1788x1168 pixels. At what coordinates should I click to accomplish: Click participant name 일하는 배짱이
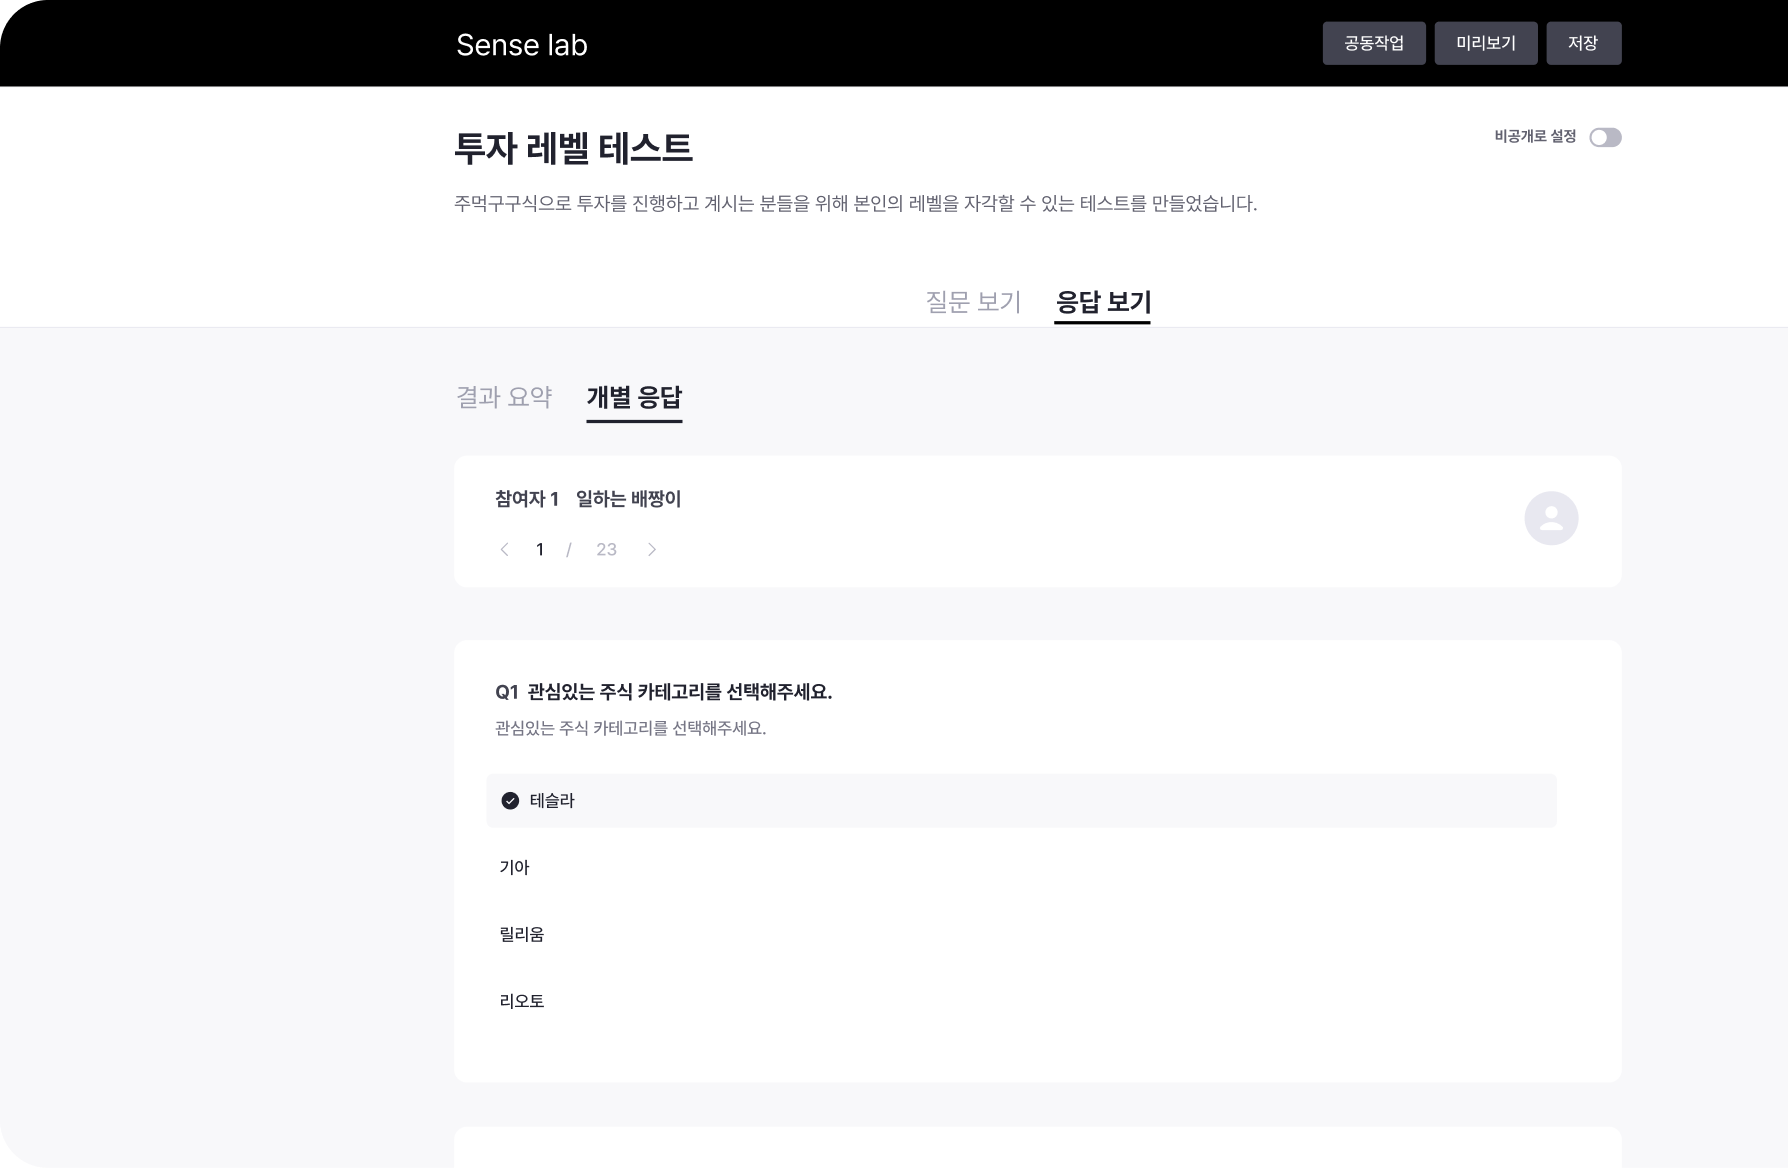click(x=628, y=499)
